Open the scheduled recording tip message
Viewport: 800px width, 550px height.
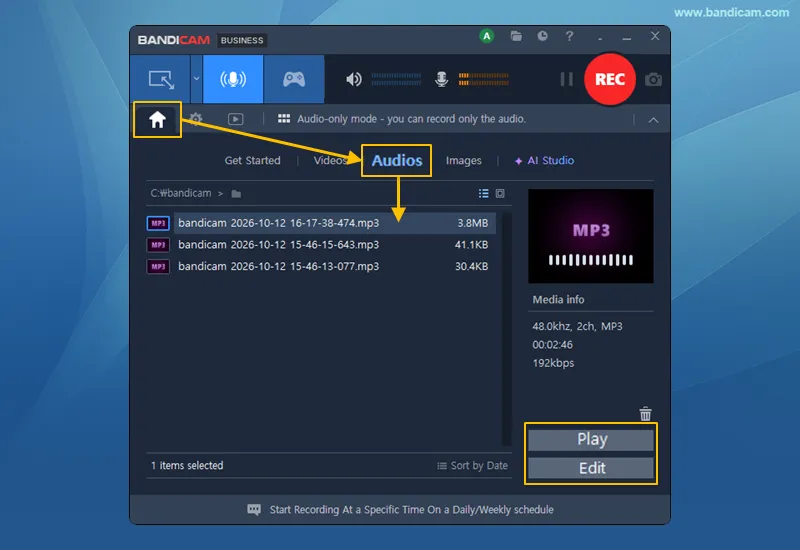(411, 510)
